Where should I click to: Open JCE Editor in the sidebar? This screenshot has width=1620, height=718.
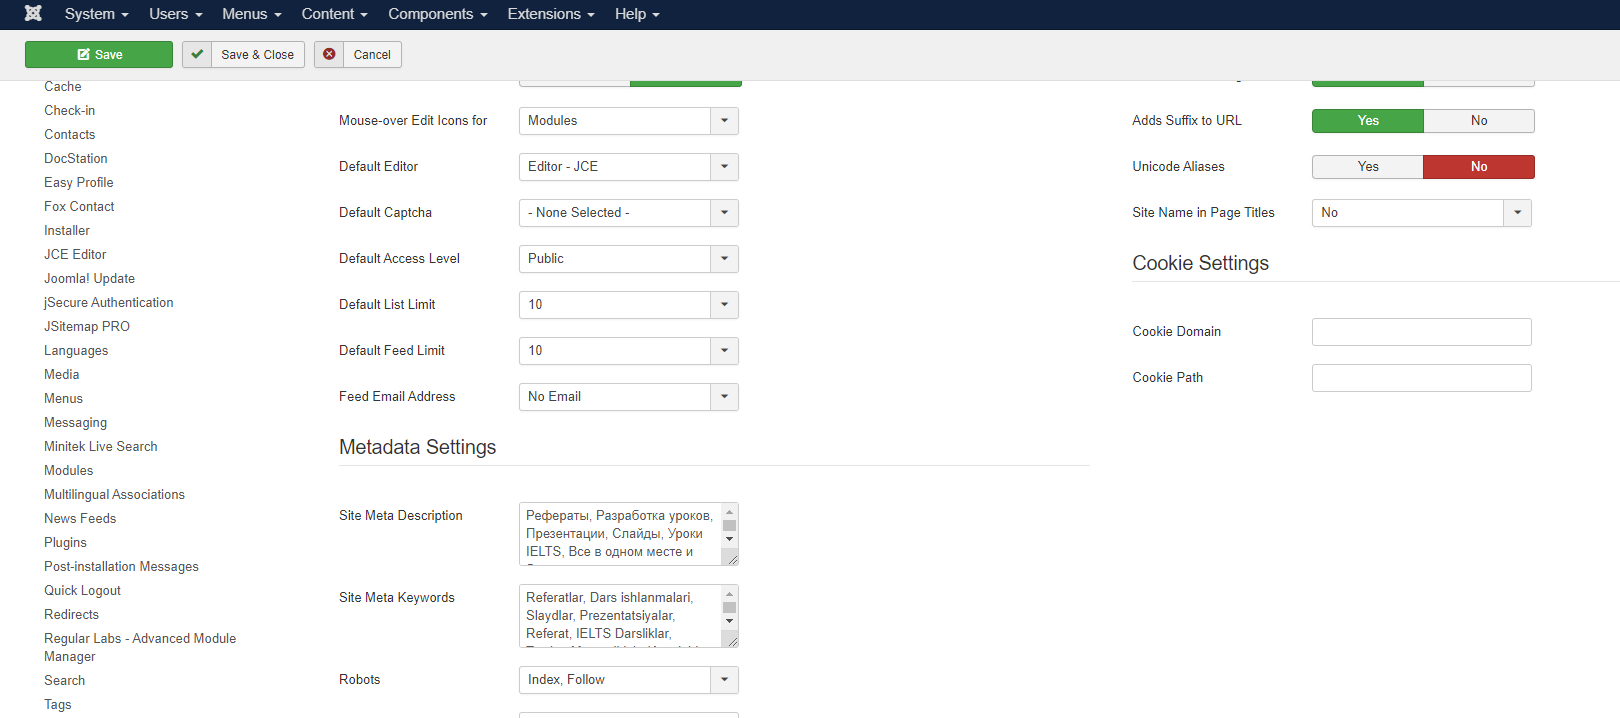pos(75,255)
